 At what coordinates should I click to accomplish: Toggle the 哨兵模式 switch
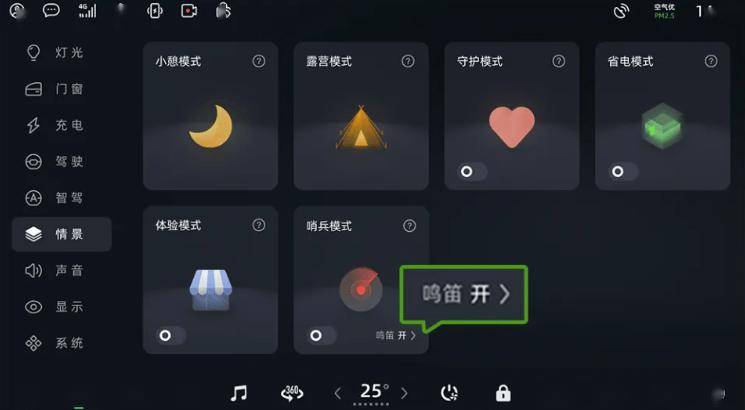pyautogui.click(x=322, y=336)
